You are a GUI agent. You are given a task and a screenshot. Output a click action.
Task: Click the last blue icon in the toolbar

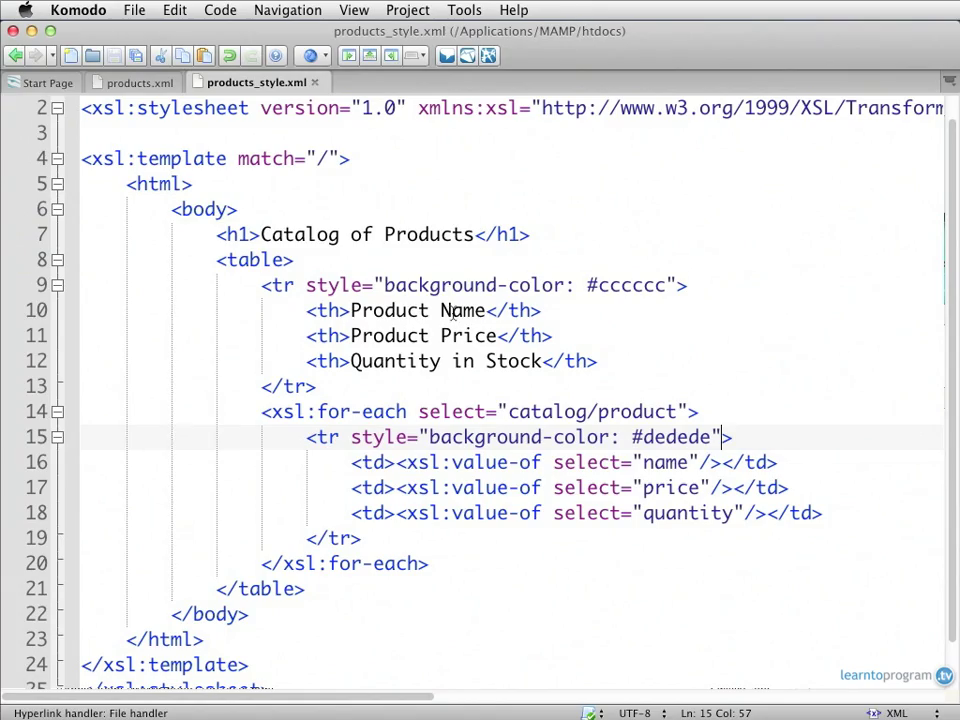pos(489,56)
